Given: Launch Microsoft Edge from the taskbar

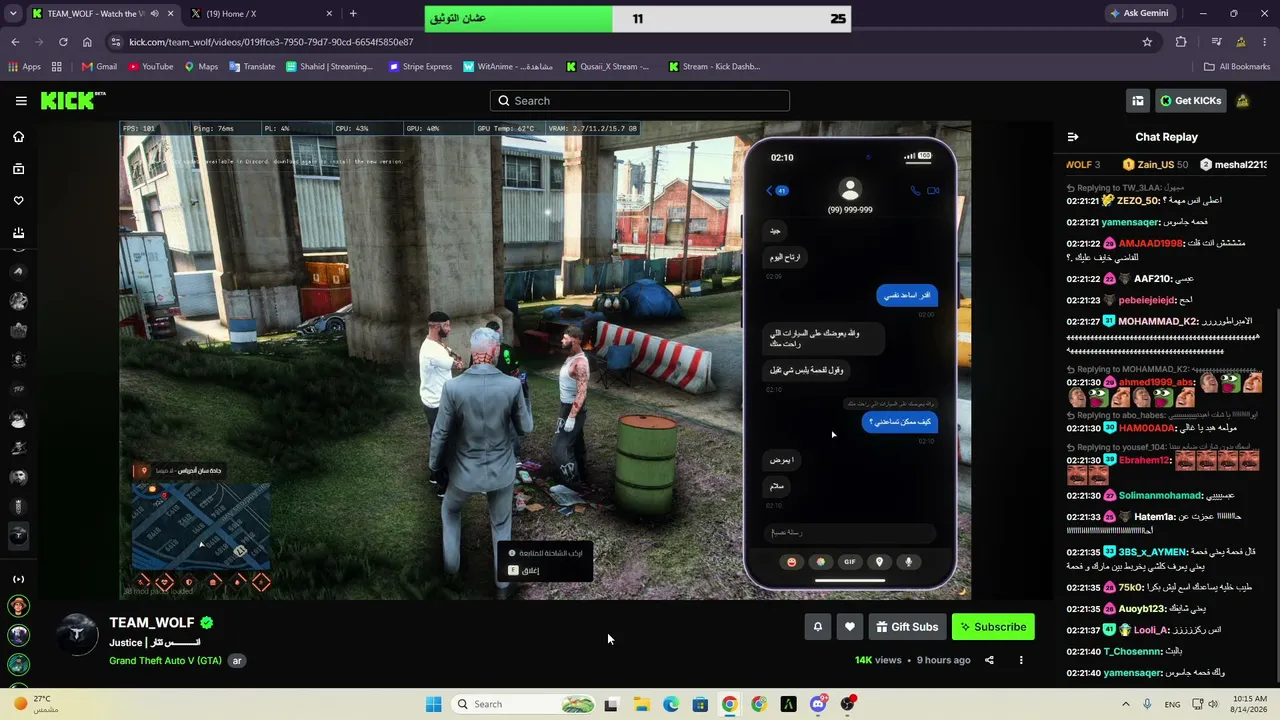Looking at the screenshot, I should 670,704.
